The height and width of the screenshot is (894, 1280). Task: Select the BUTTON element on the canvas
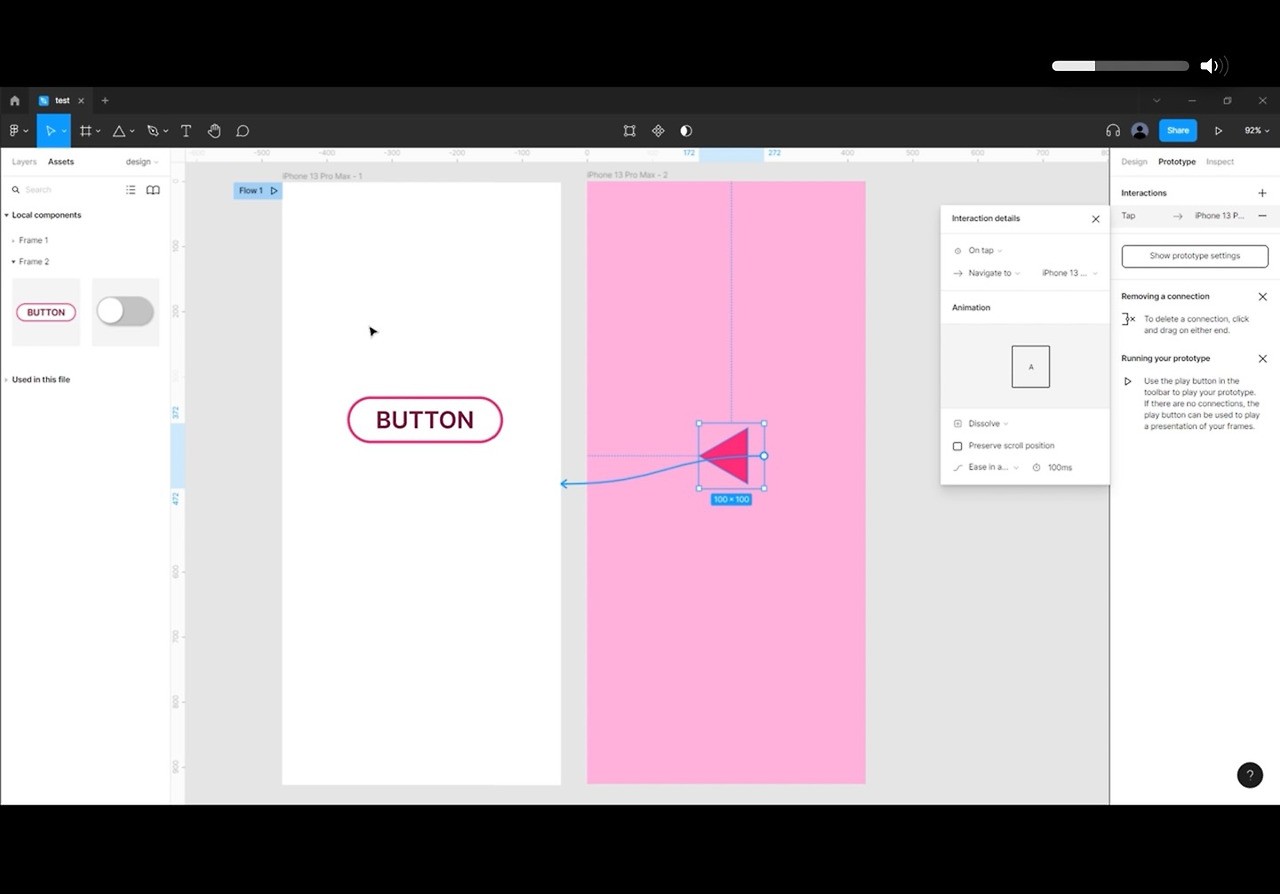tap(425, 420)
